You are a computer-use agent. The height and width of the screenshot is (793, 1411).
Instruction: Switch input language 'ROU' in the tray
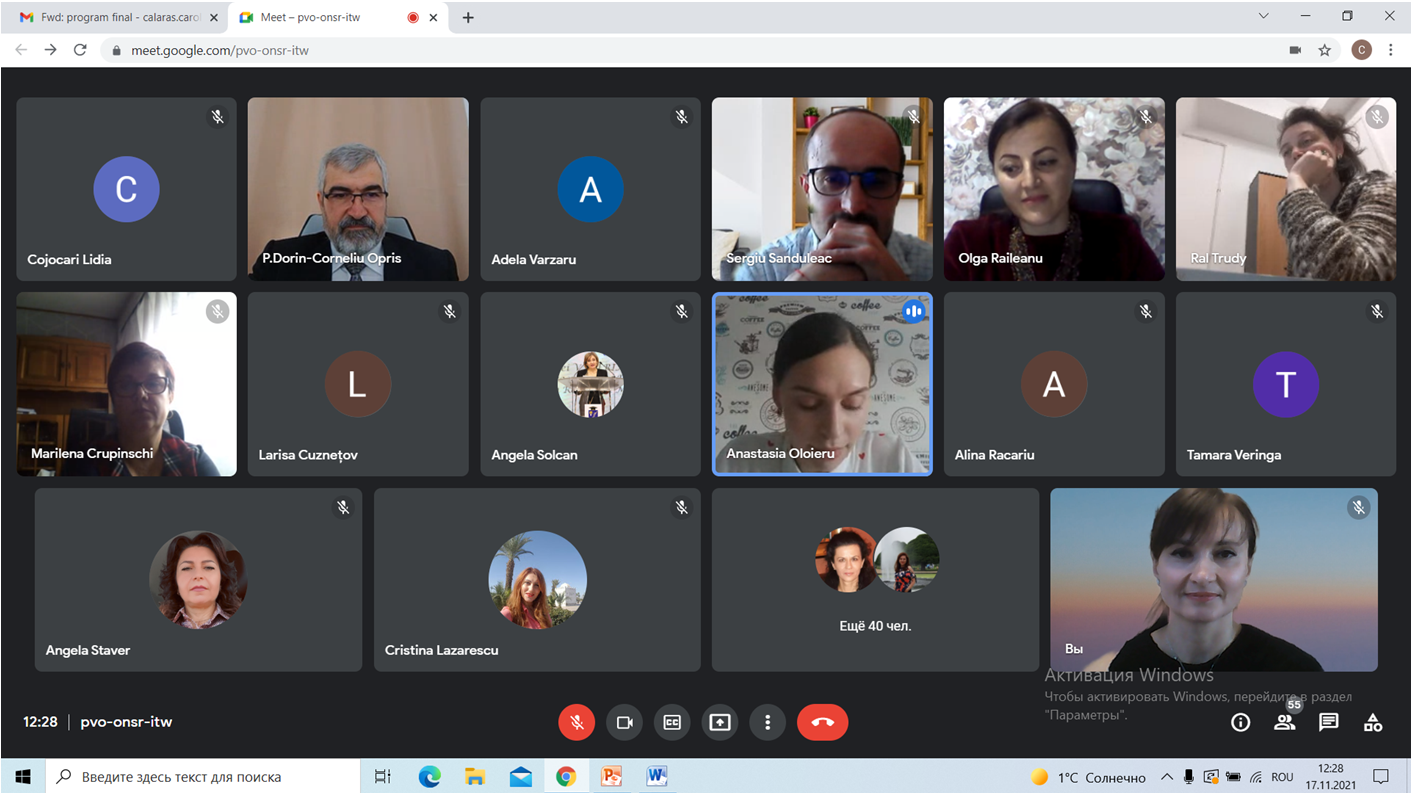point(1282,777)
